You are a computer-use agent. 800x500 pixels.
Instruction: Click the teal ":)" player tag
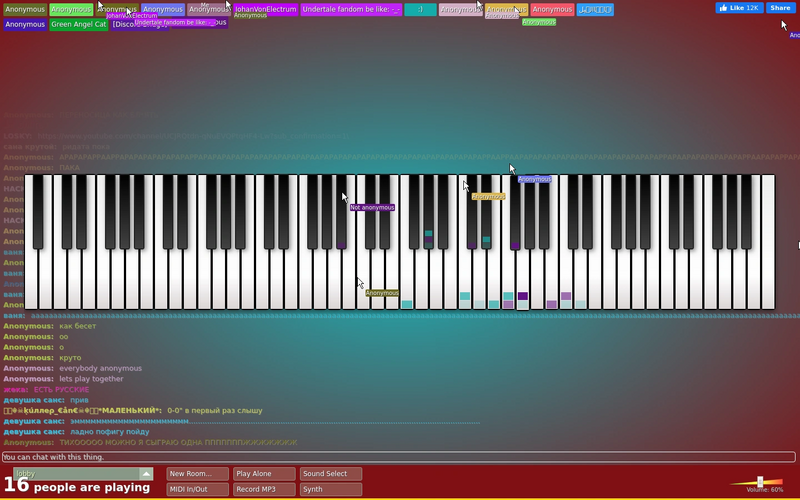click(x=420, y=9)
